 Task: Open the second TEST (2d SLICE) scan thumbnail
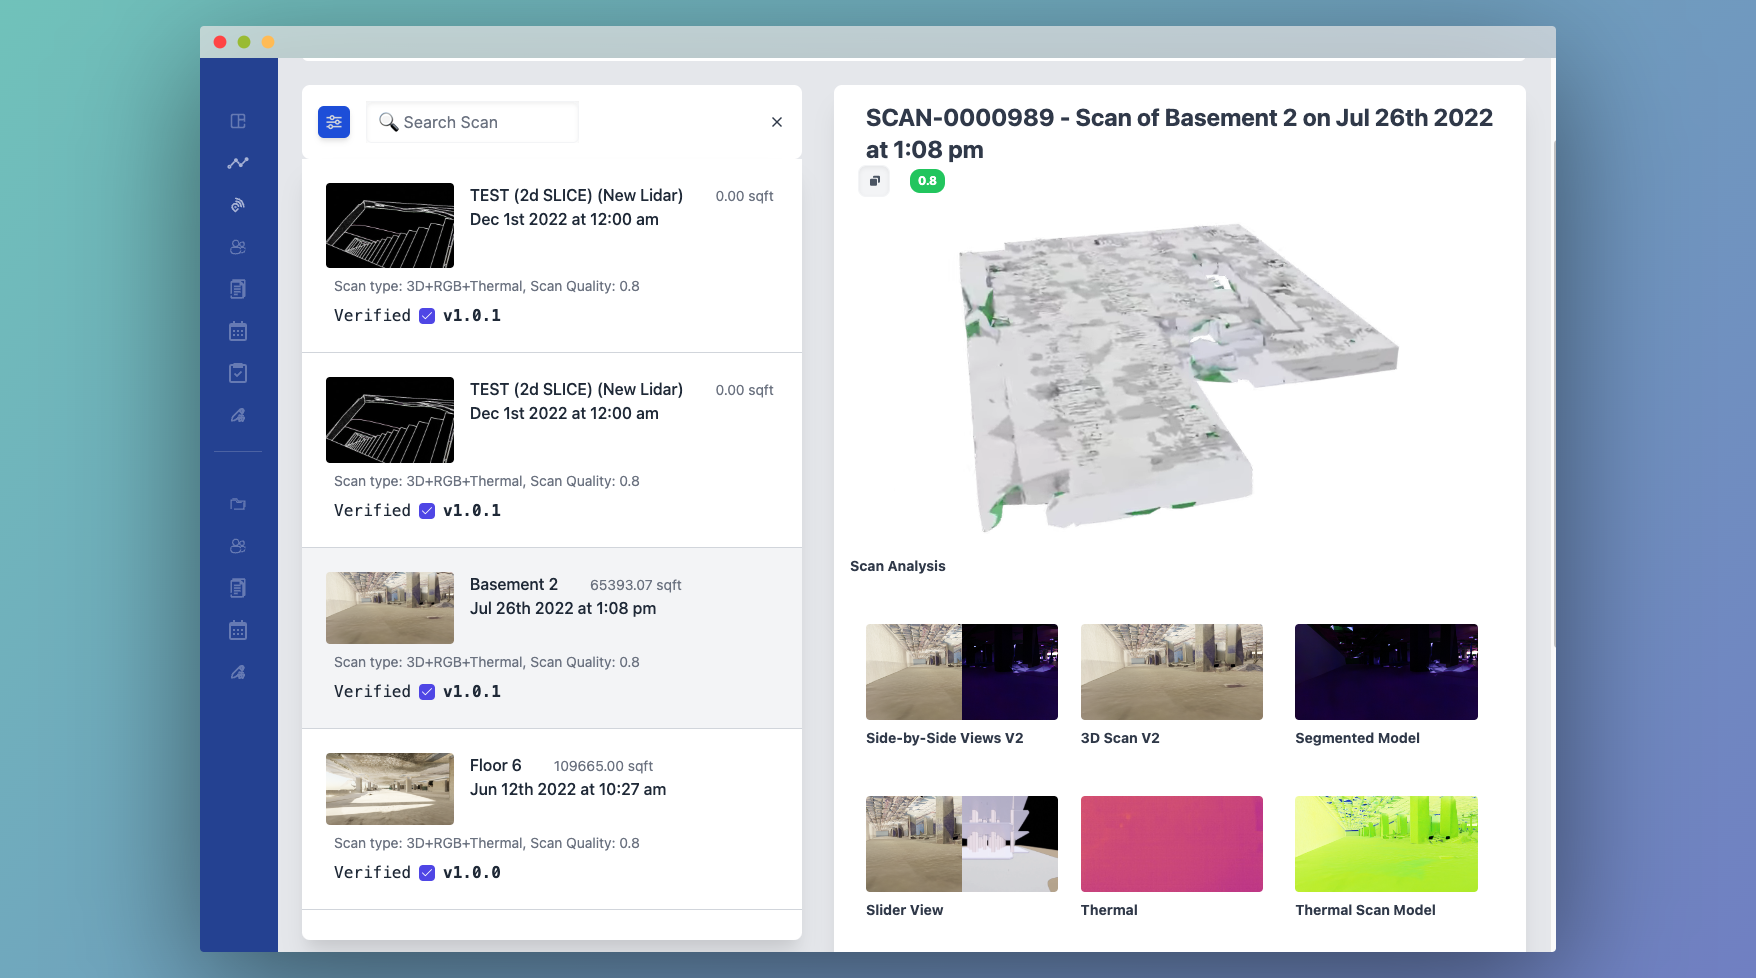(390, 420)
